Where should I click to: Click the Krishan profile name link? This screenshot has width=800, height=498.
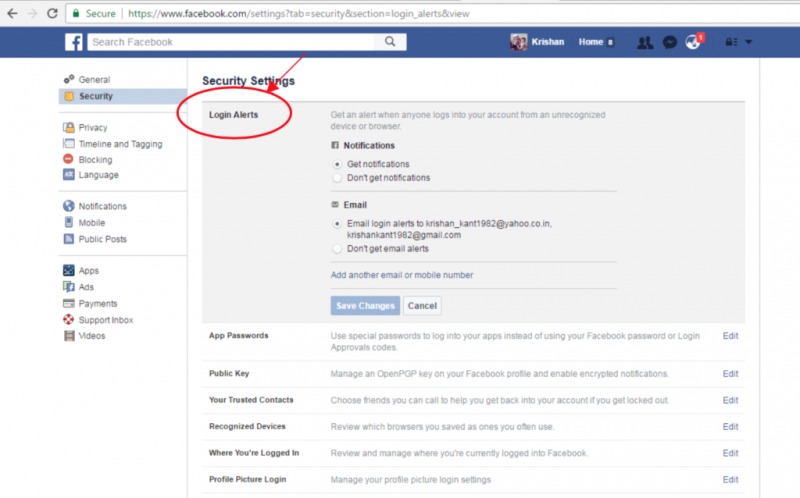(548, 42)
